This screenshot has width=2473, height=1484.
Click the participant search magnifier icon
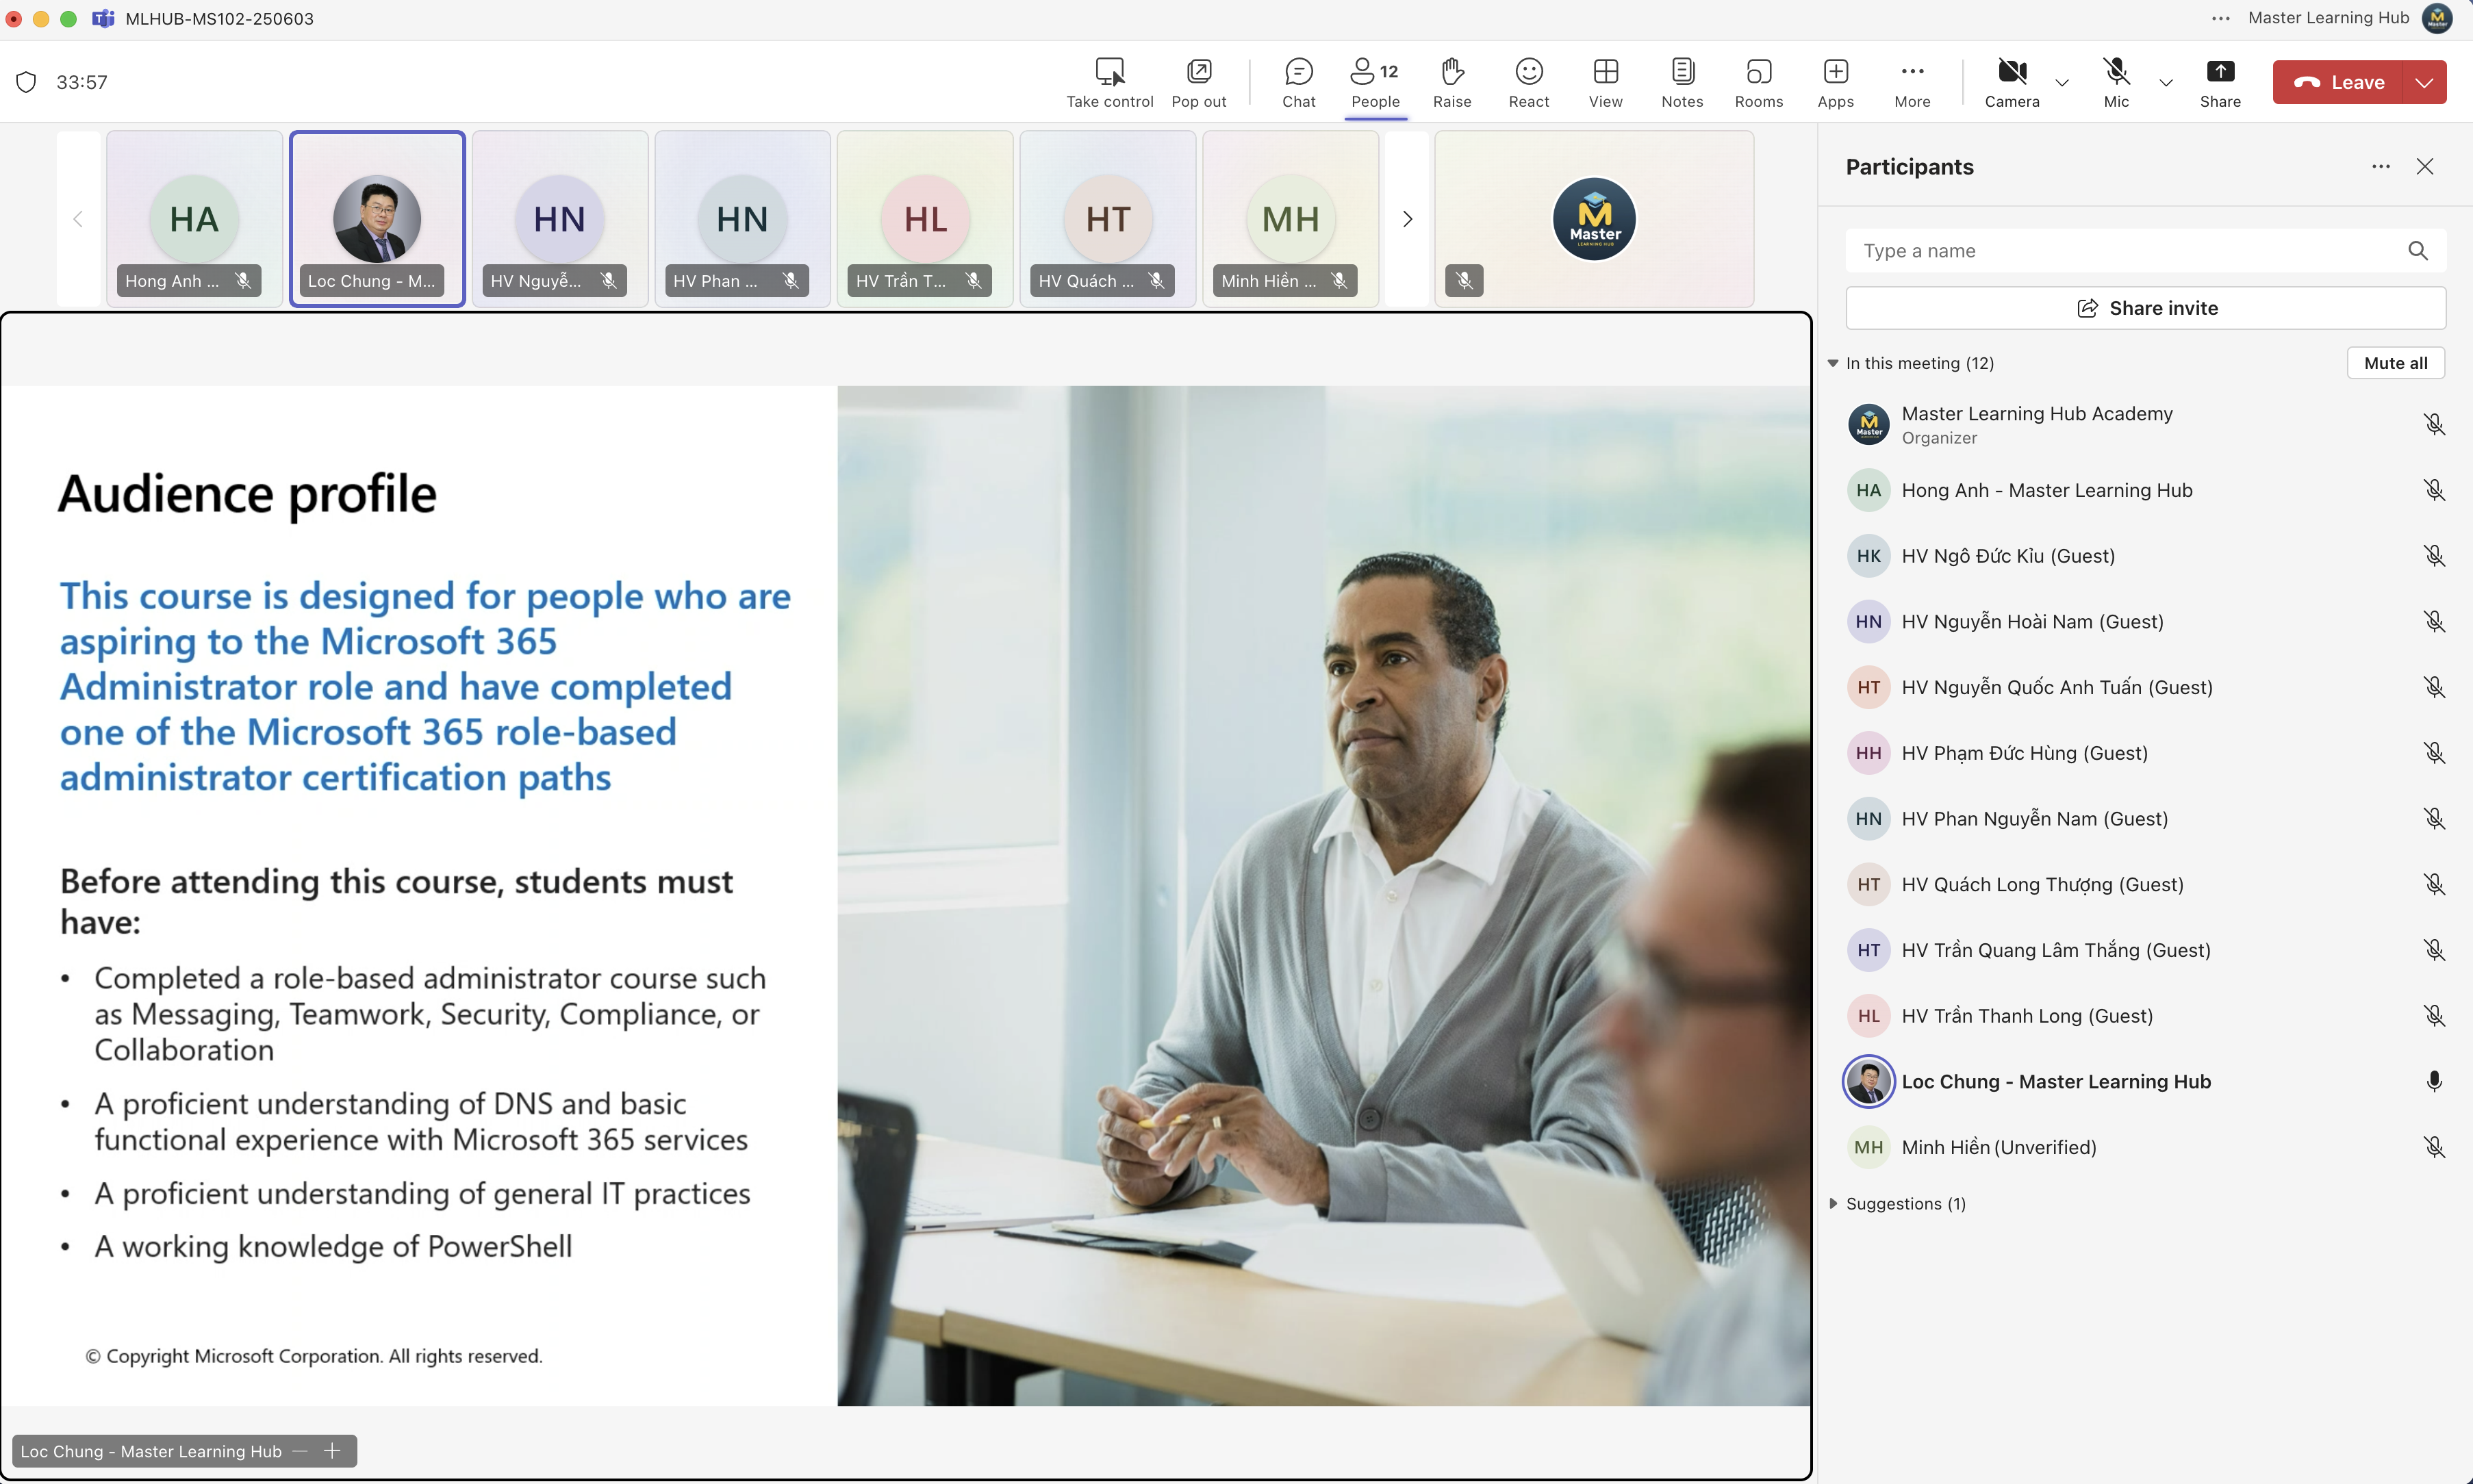tap(2417, 251)
